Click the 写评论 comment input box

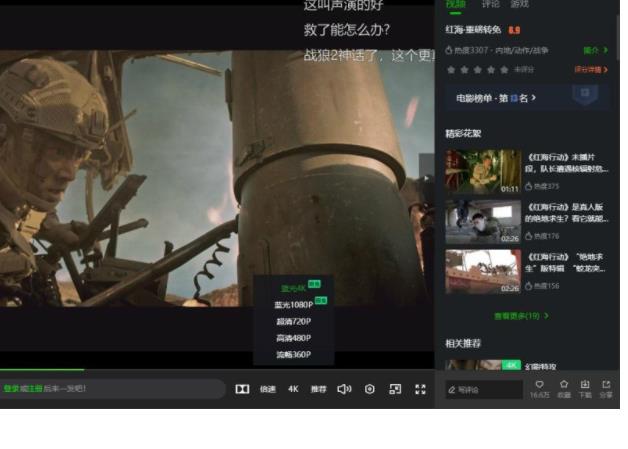pyautogui.click(x=484, y=389)
